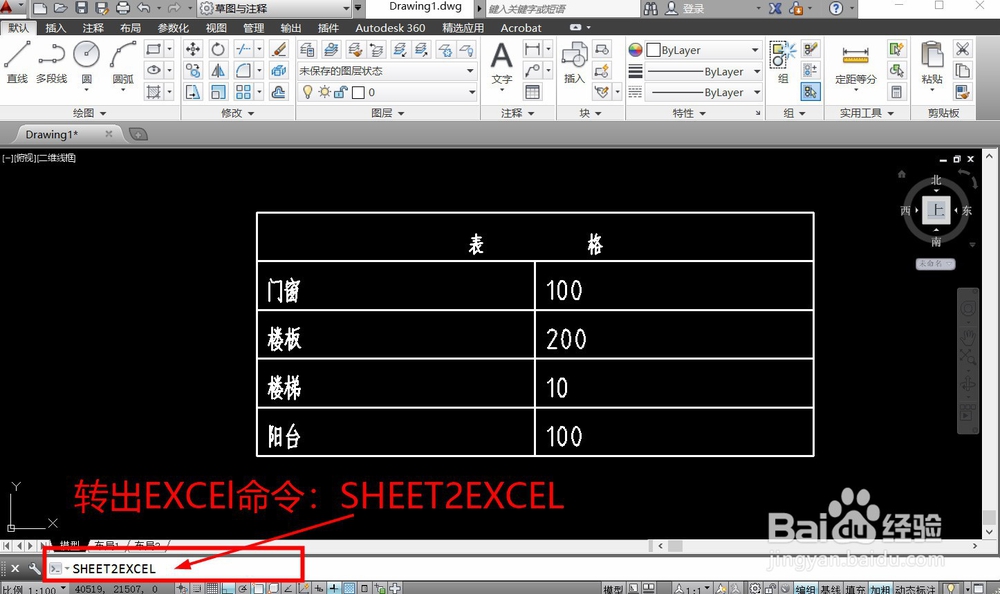The height and width of the screenshot is (594, 1000).
Task: Click the Copy objects icon in Modify panel
Action: (193, 71)
